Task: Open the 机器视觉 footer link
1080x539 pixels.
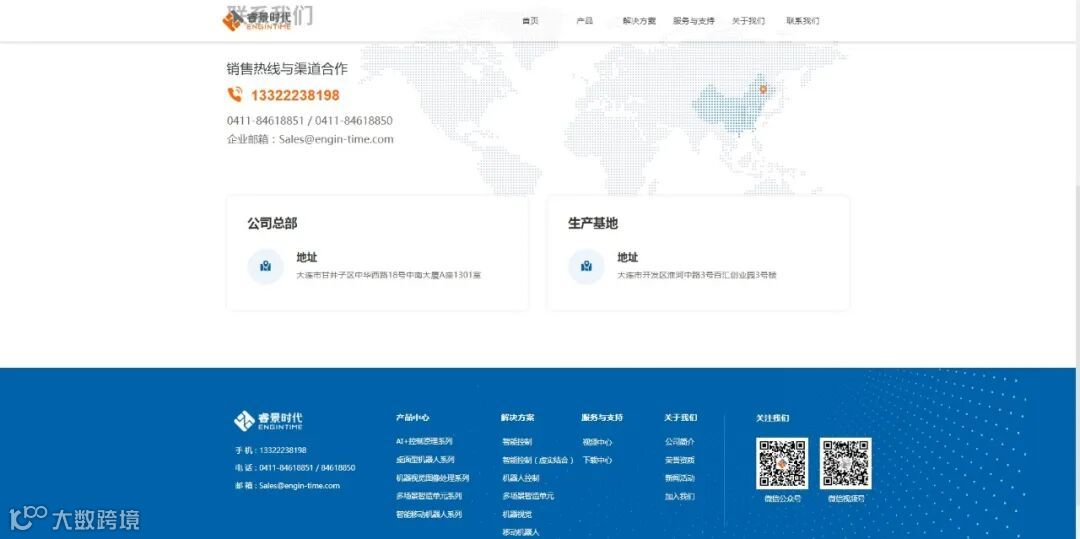Action: pos(517,514)
